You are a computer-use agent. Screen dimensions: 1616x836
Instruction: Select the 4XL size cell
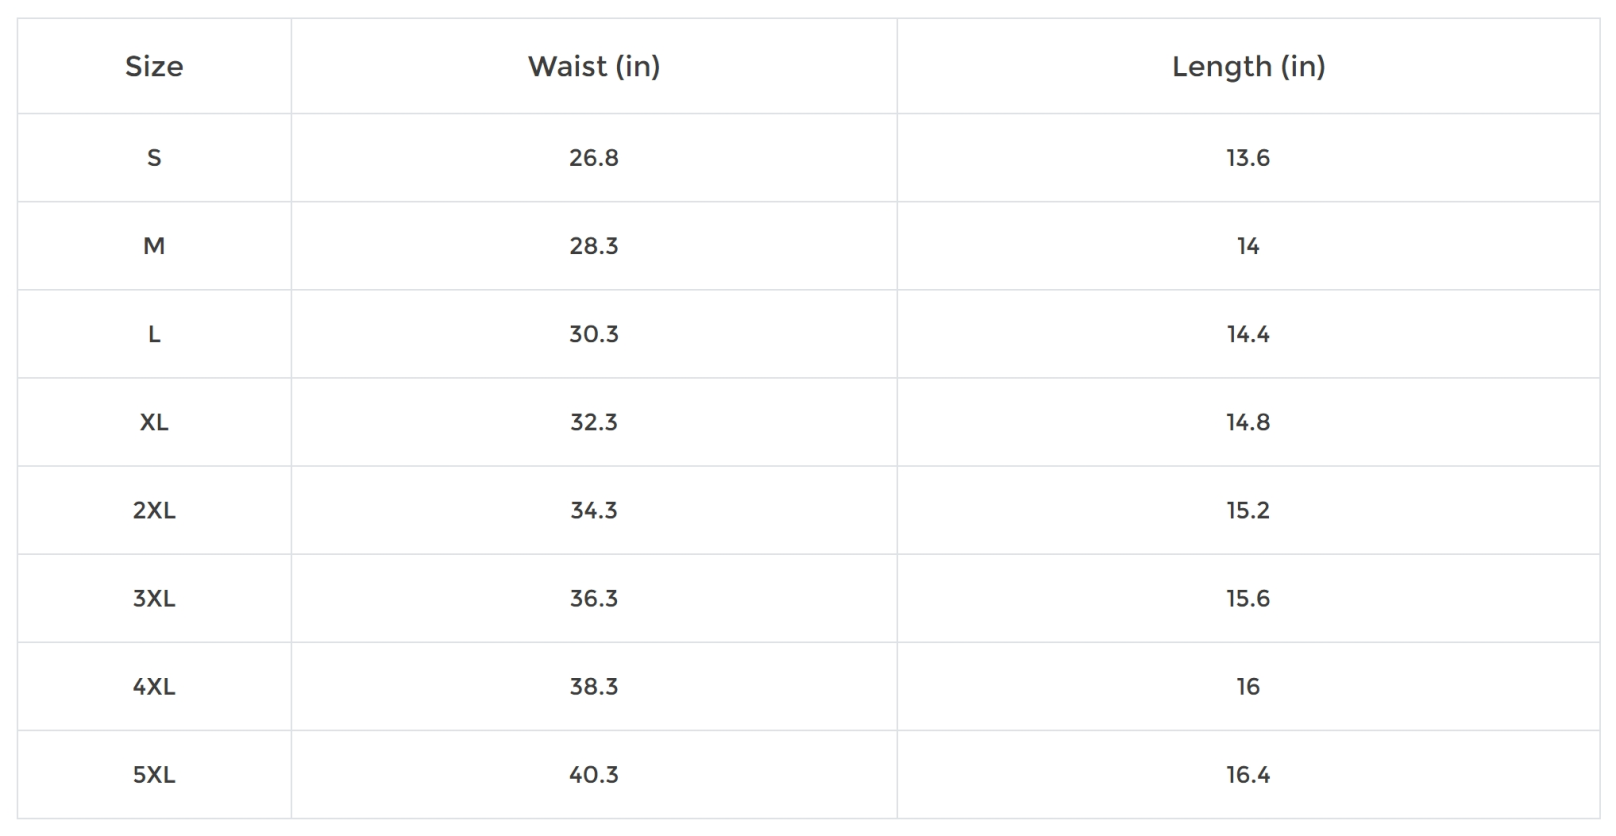click(x=154, y=686)
